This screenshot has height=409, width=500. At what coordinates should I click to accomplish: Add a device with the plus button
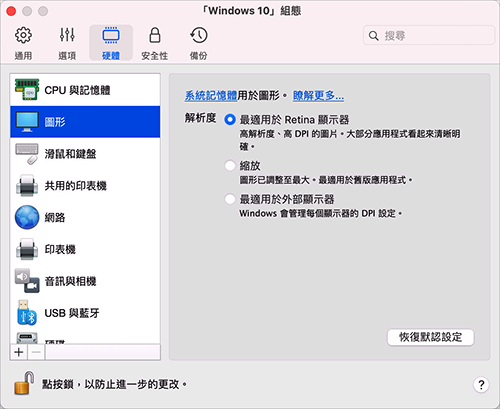tap(19, 352)
